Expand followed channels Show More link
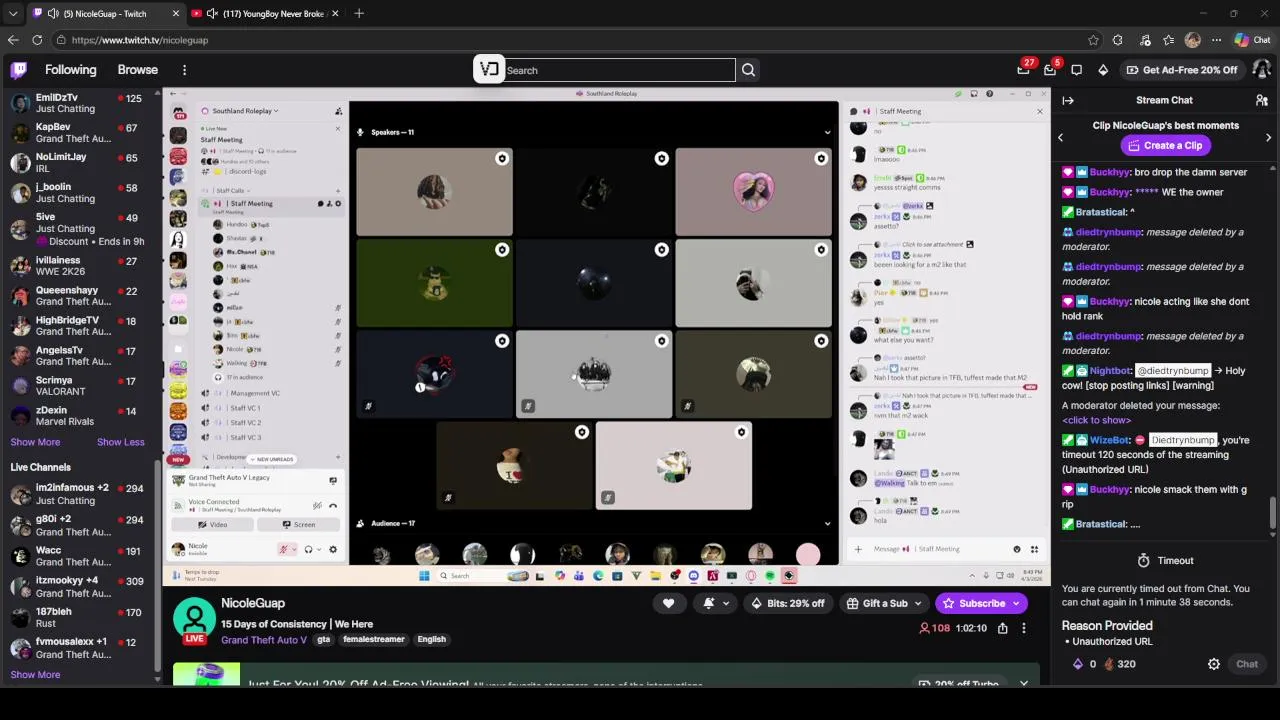The width and height of the screenshot is (1280, 720). click(x=35, y=442)
